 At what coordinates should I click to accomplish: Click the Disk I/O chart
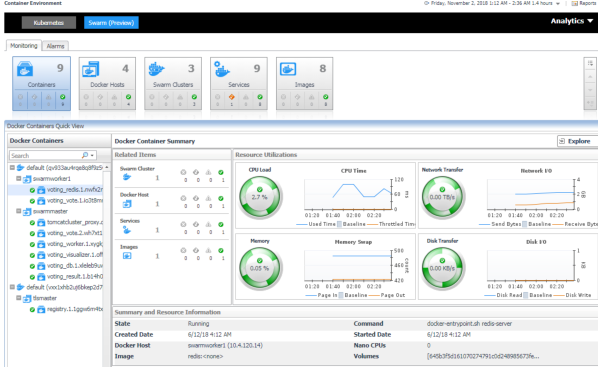(530, 265)
